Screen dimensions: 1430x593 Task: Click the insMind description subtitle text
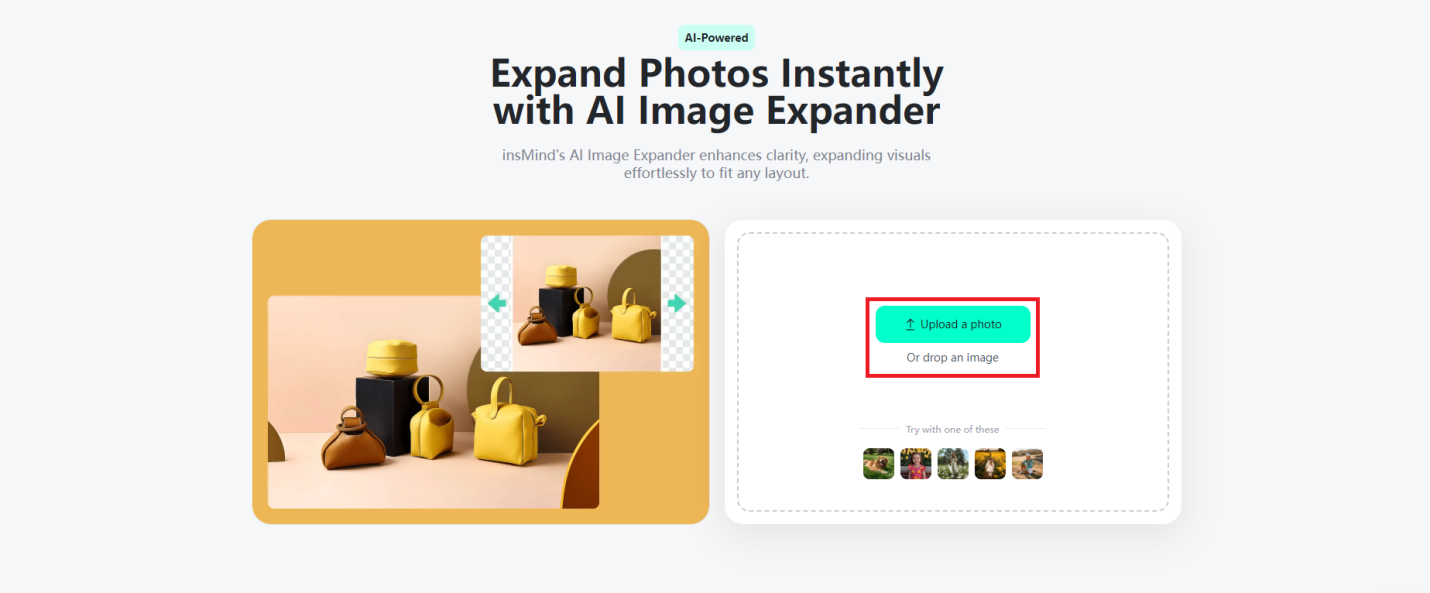pyautogui.click(x=716, y=164)
